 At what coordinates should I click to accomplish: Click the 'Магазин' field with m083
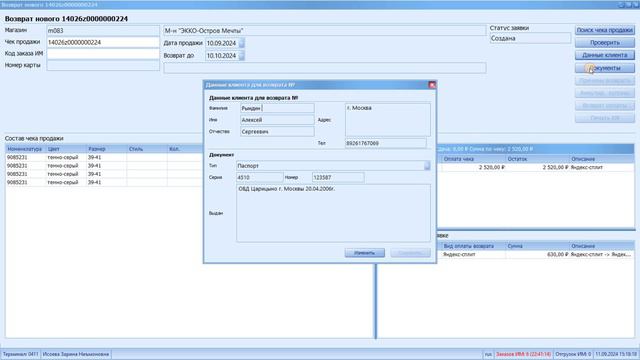point(103,31)
